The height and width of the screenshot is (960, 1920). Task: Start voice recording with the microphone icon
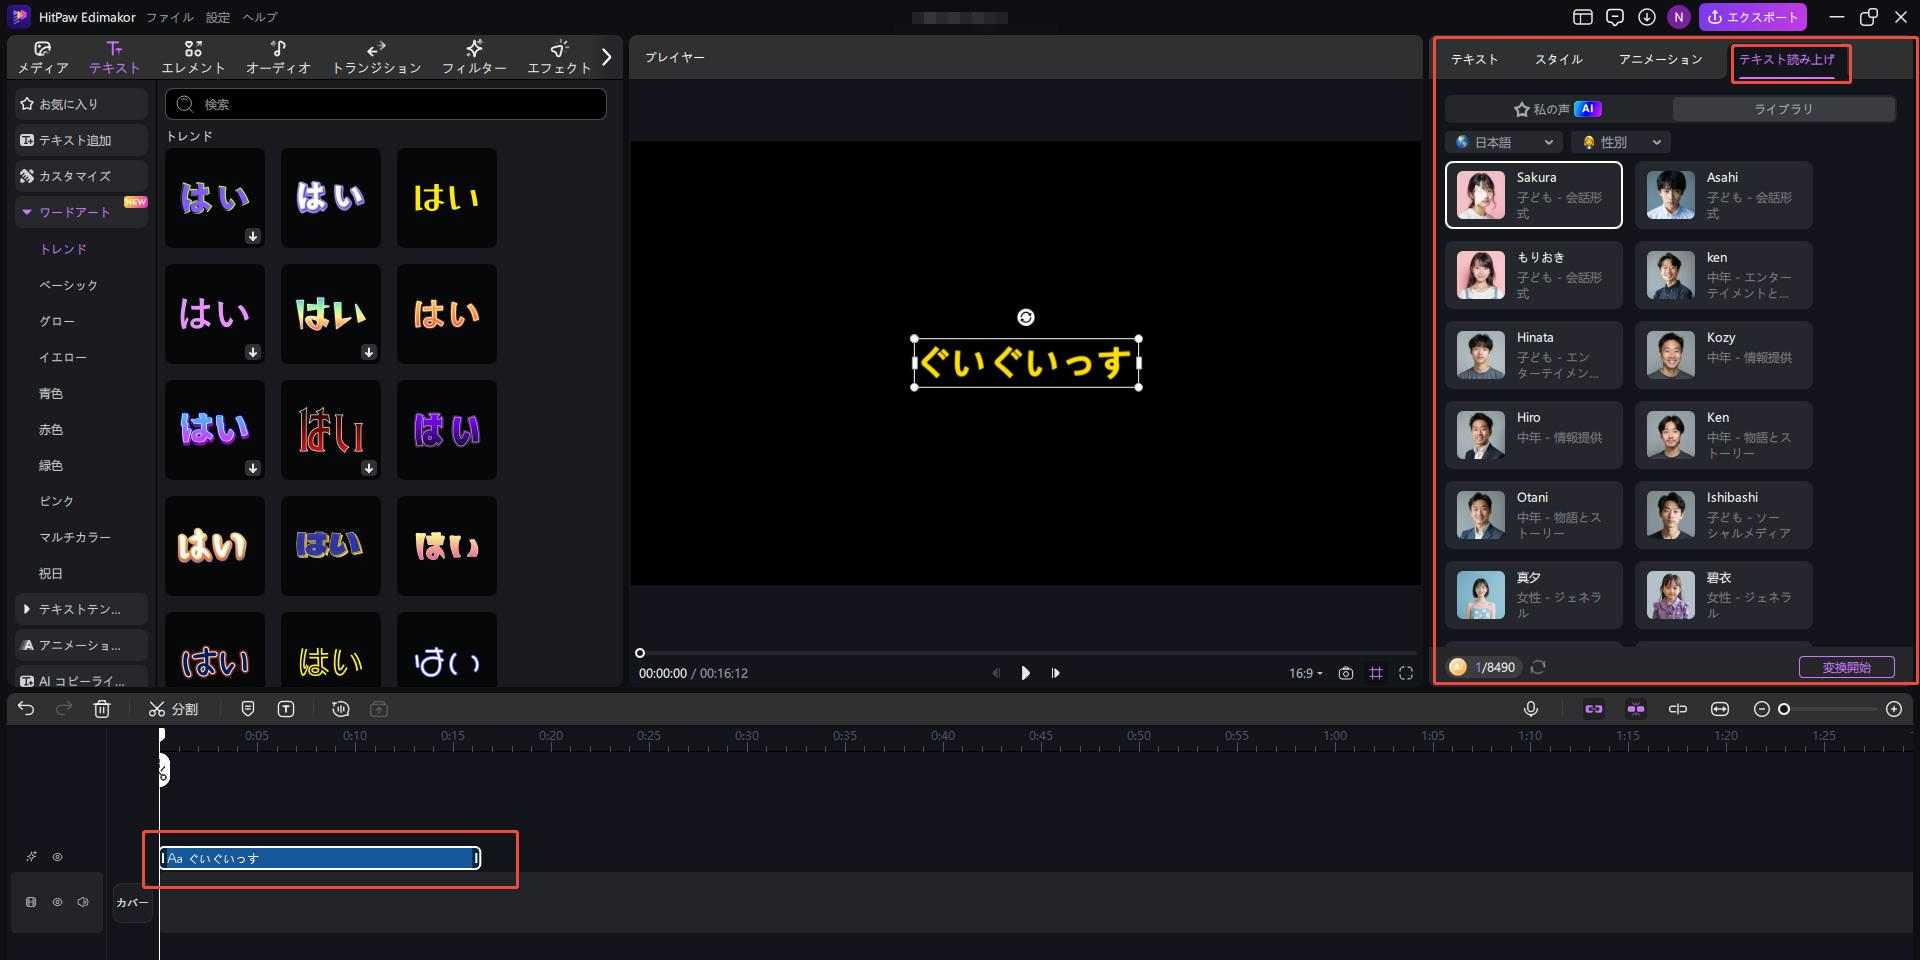click(x=1531, y=709)
